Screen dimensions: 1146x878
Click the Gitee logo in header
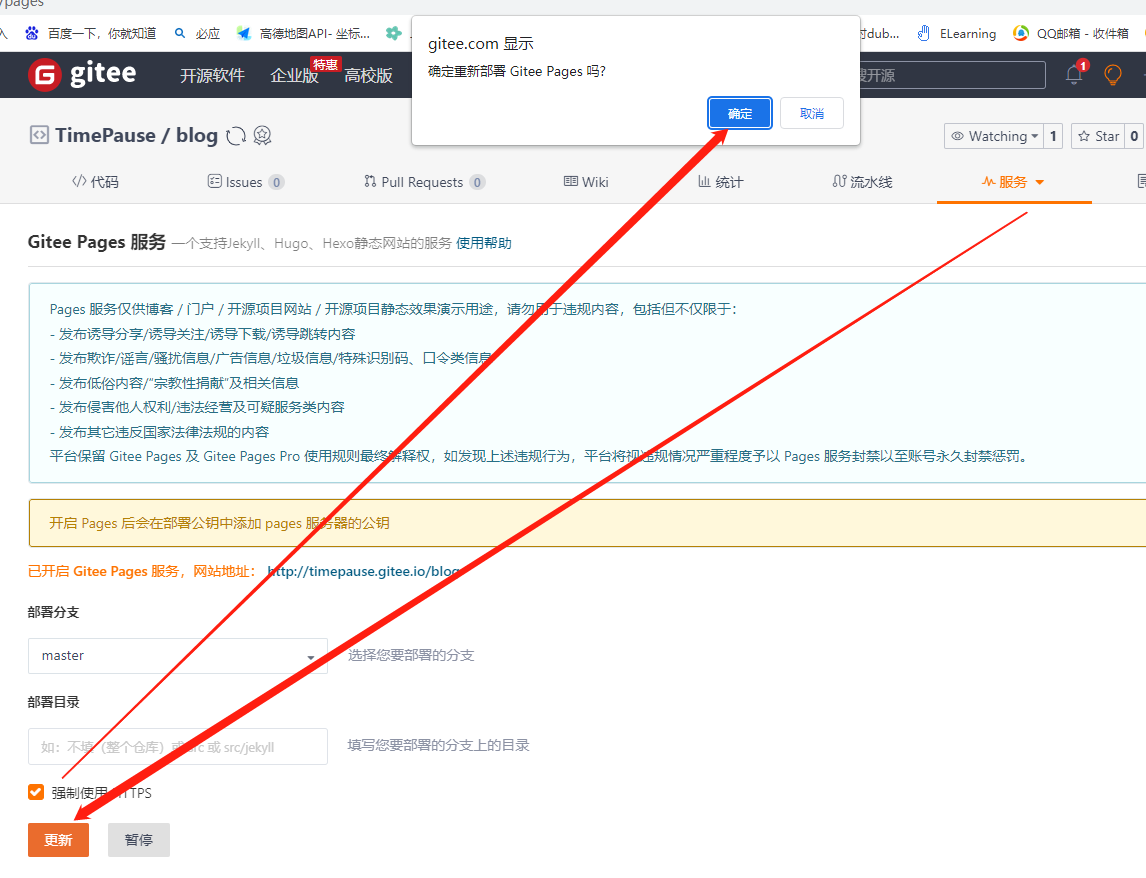point(82,75)
